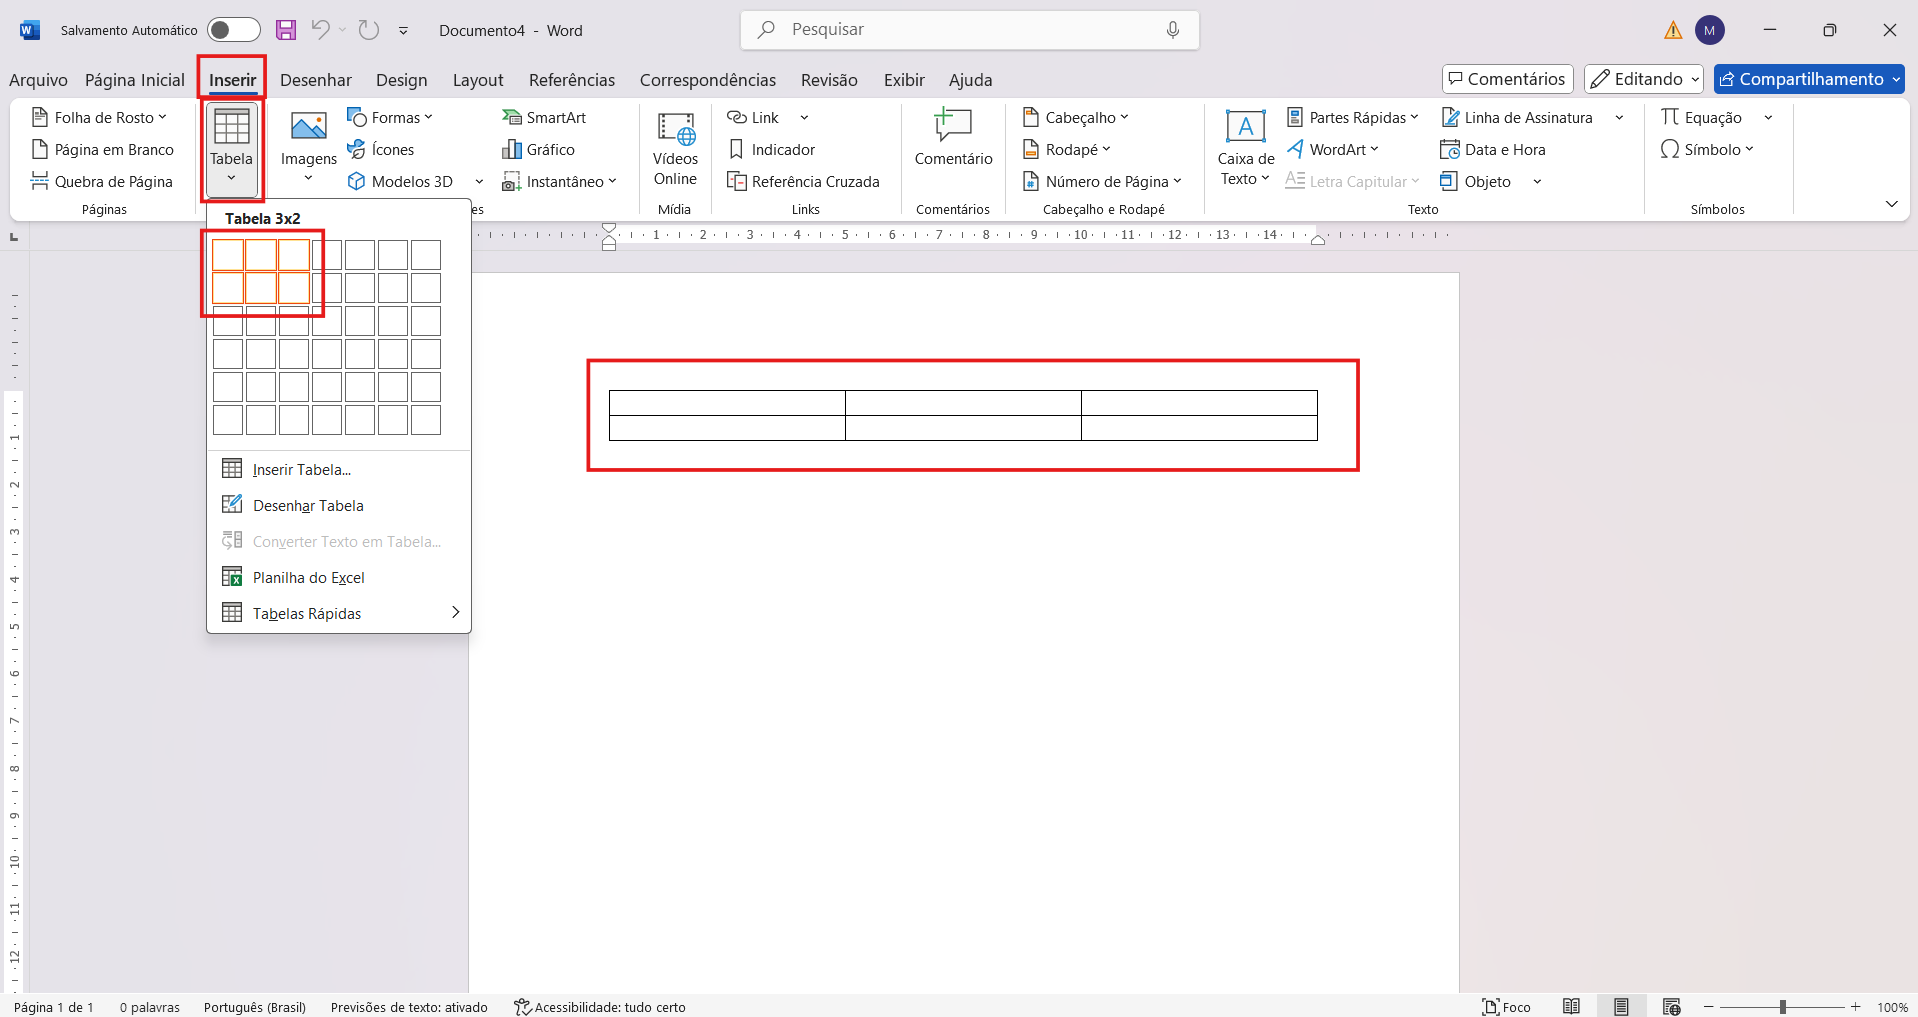Open the Partes Rápidas menu
This screenshot has width=1918, height=1017.
pos(1352,118)
